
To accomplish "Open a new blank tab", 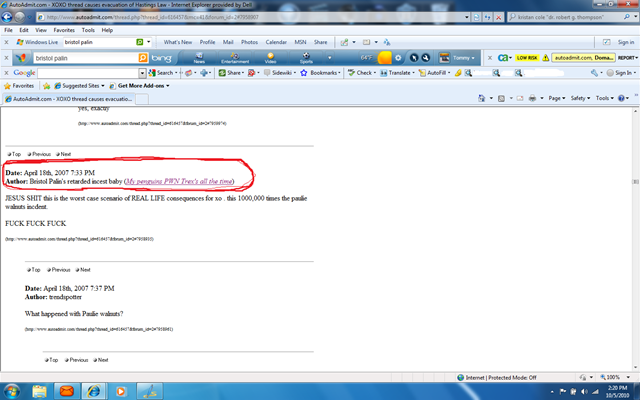I will pos(142,99).
